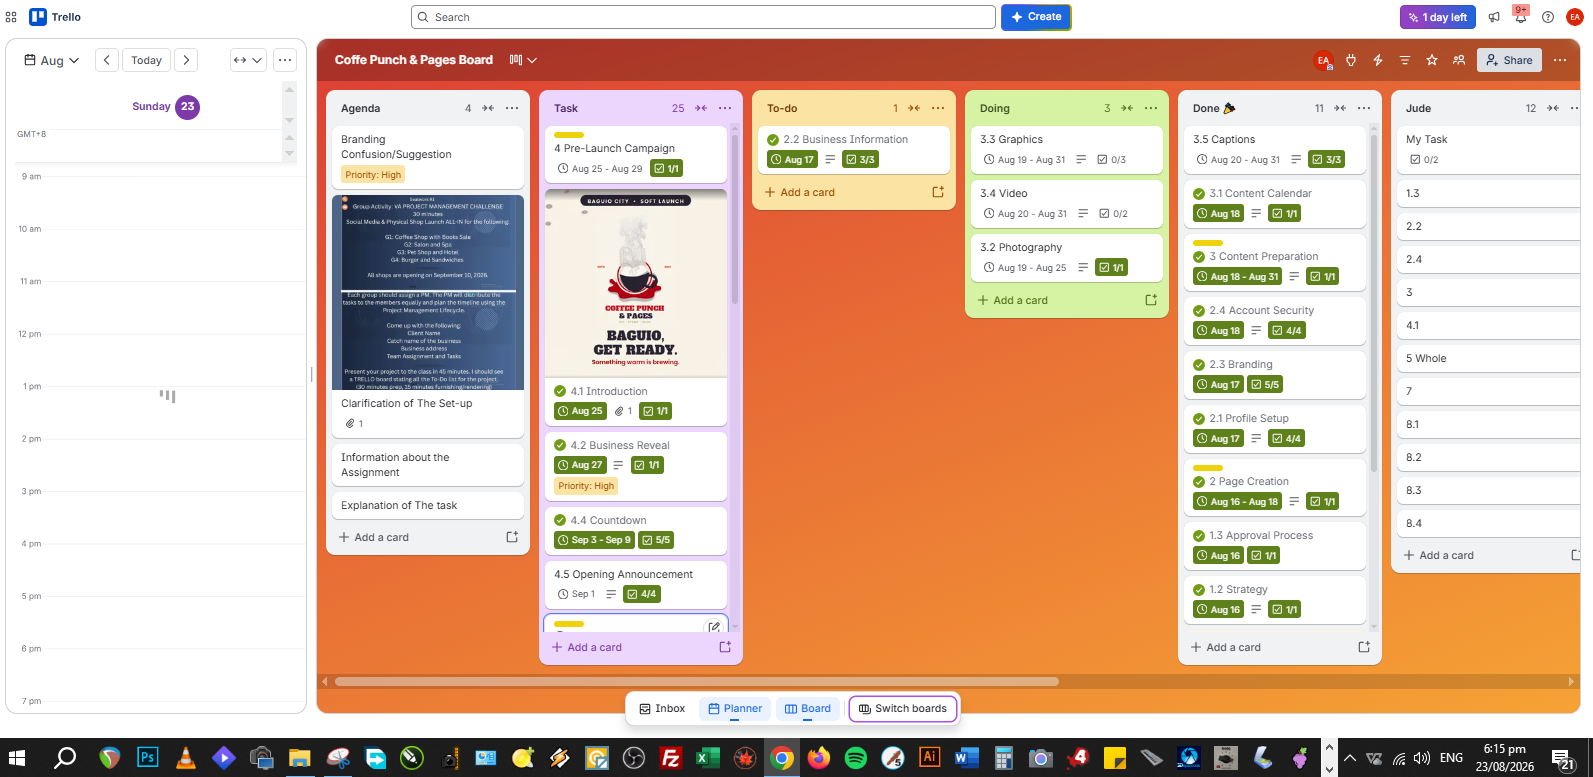Viewport: 1593px width, 777px height.
Task: Toggle complete on 2.3 Branding card
Action: pyautogui.click(x=1199, y=365)
